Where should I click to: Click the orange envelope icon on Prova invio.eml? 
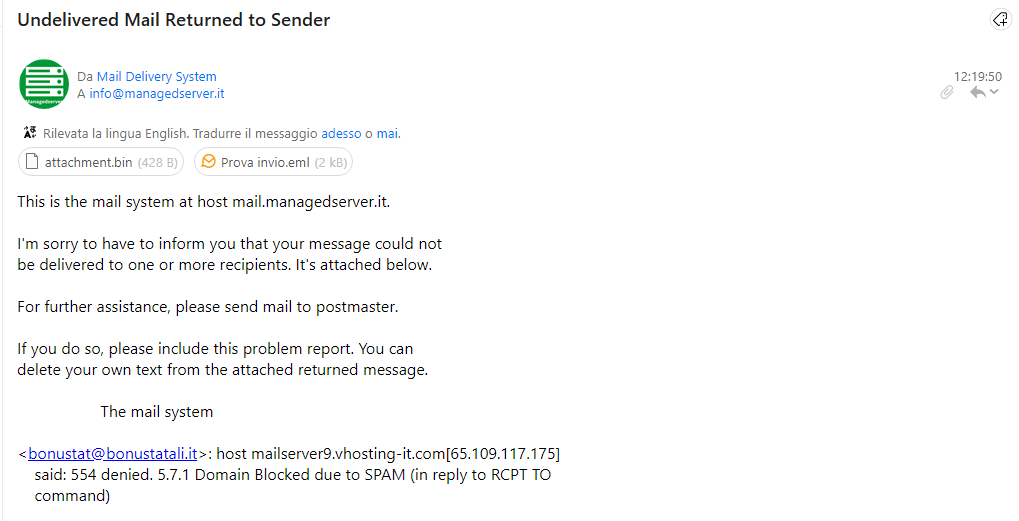[x=208, y=161]
